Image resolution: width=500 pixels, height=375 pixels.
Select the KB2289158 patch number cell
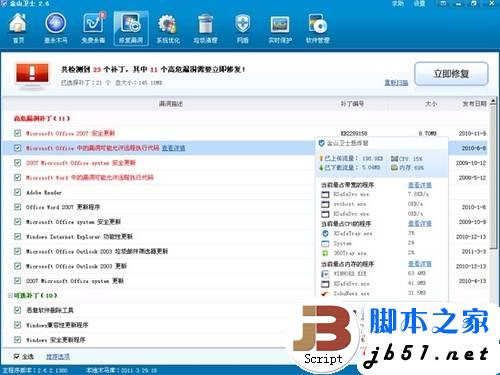tap(354, 133)
